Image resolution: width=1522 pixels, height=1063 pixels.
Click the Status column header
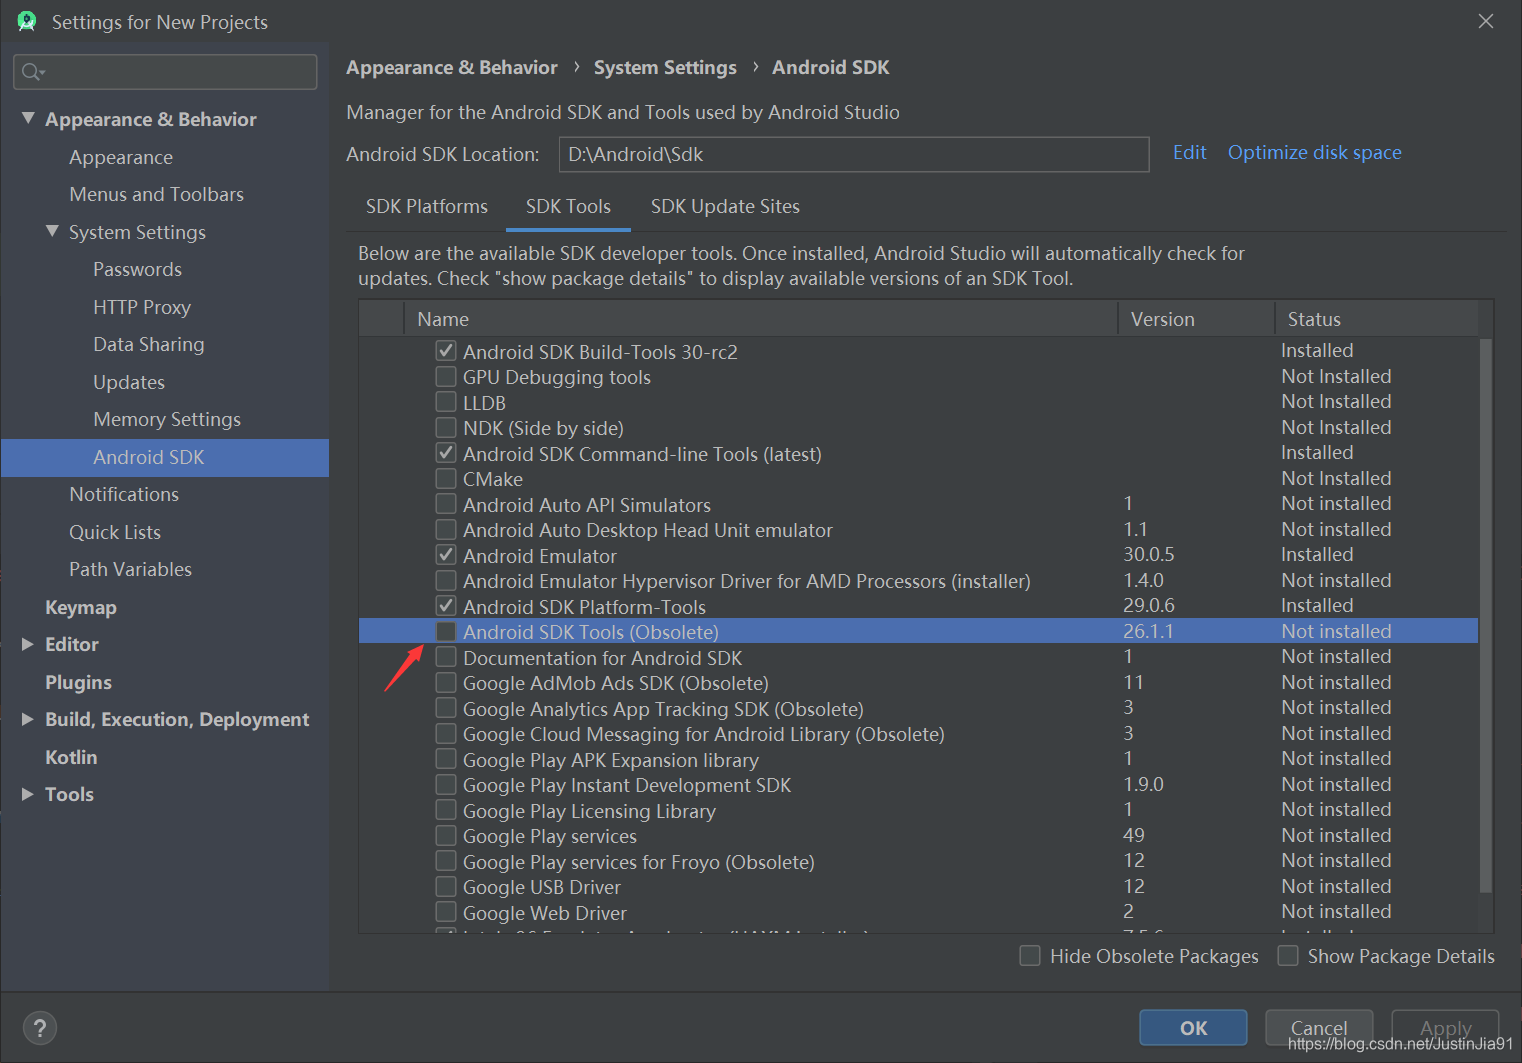point(1376,319)
